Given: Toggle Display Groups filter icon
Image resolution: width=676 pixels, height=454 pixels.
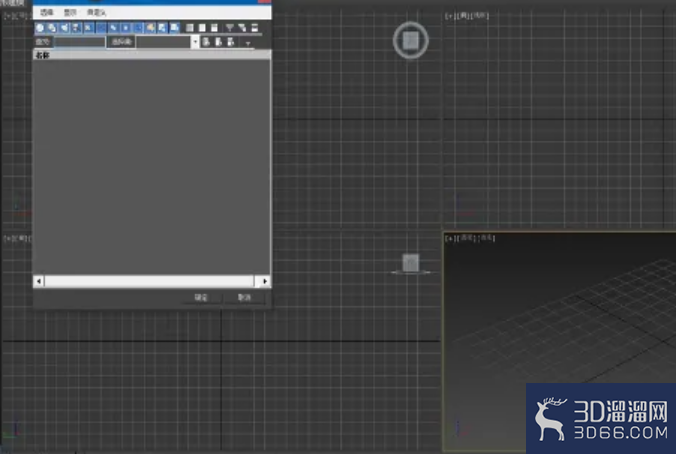Looking at the screenshot, I should 113,28.
